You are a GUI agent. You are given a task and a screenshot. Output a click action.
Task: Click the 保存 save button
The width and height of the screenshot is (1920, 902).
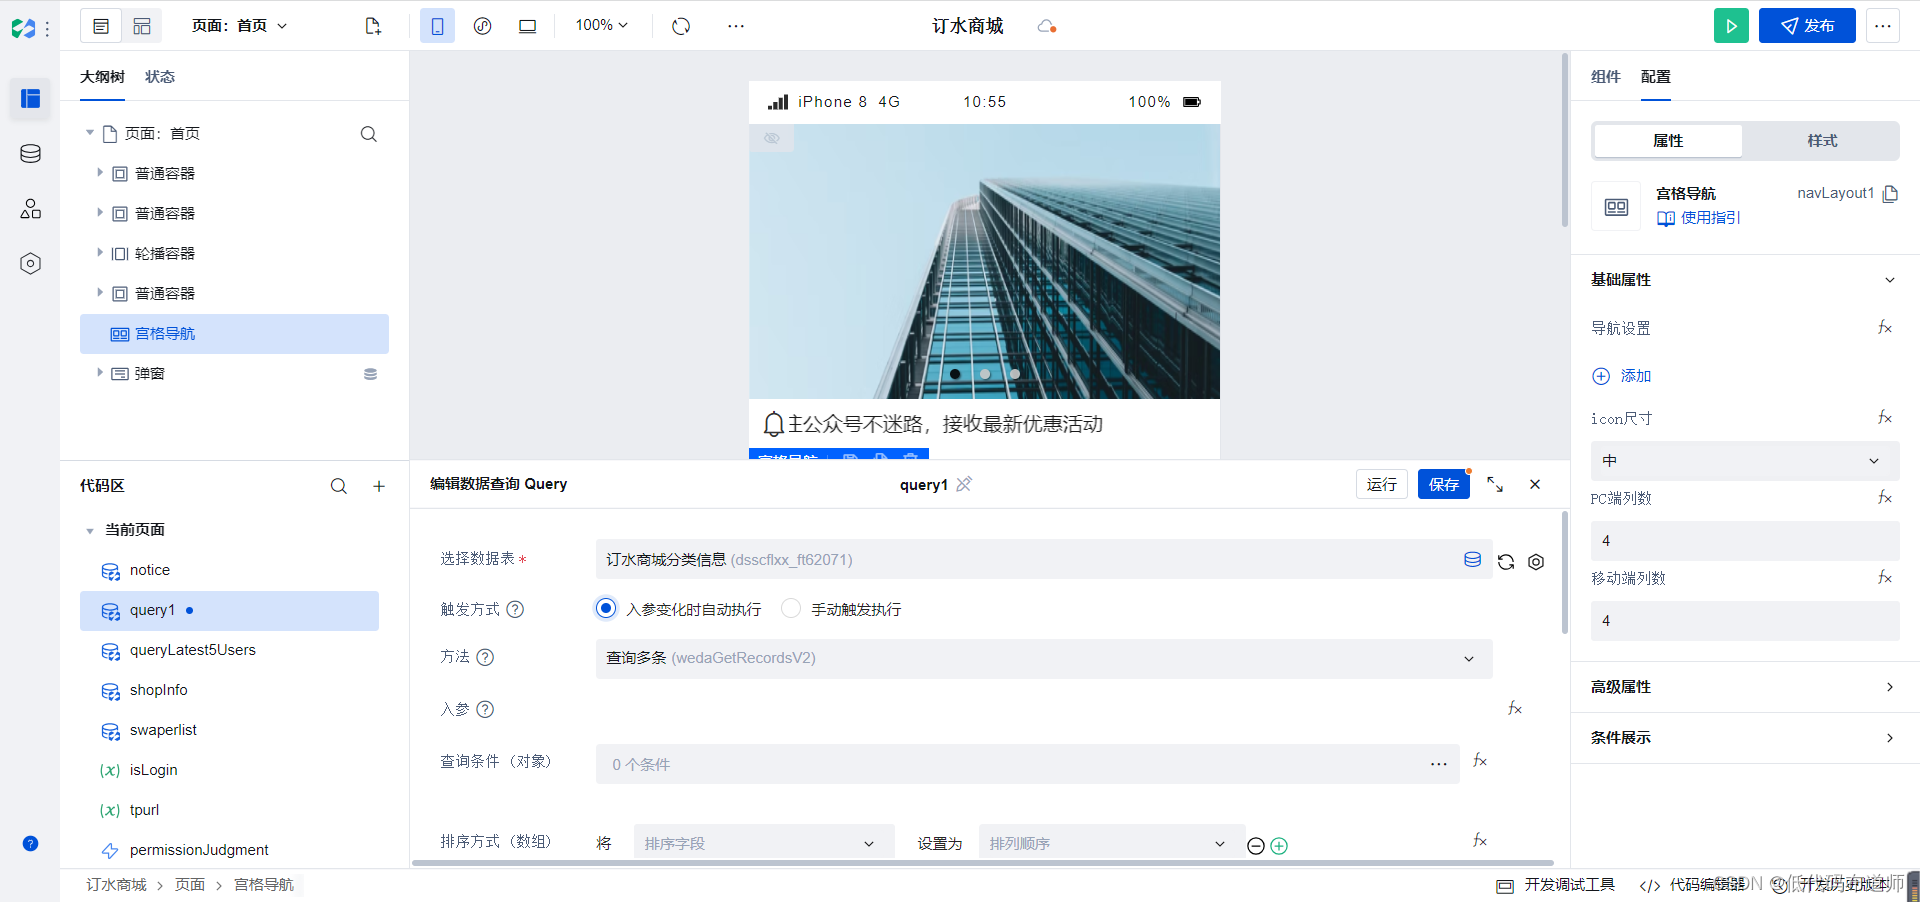(1443, 484)
